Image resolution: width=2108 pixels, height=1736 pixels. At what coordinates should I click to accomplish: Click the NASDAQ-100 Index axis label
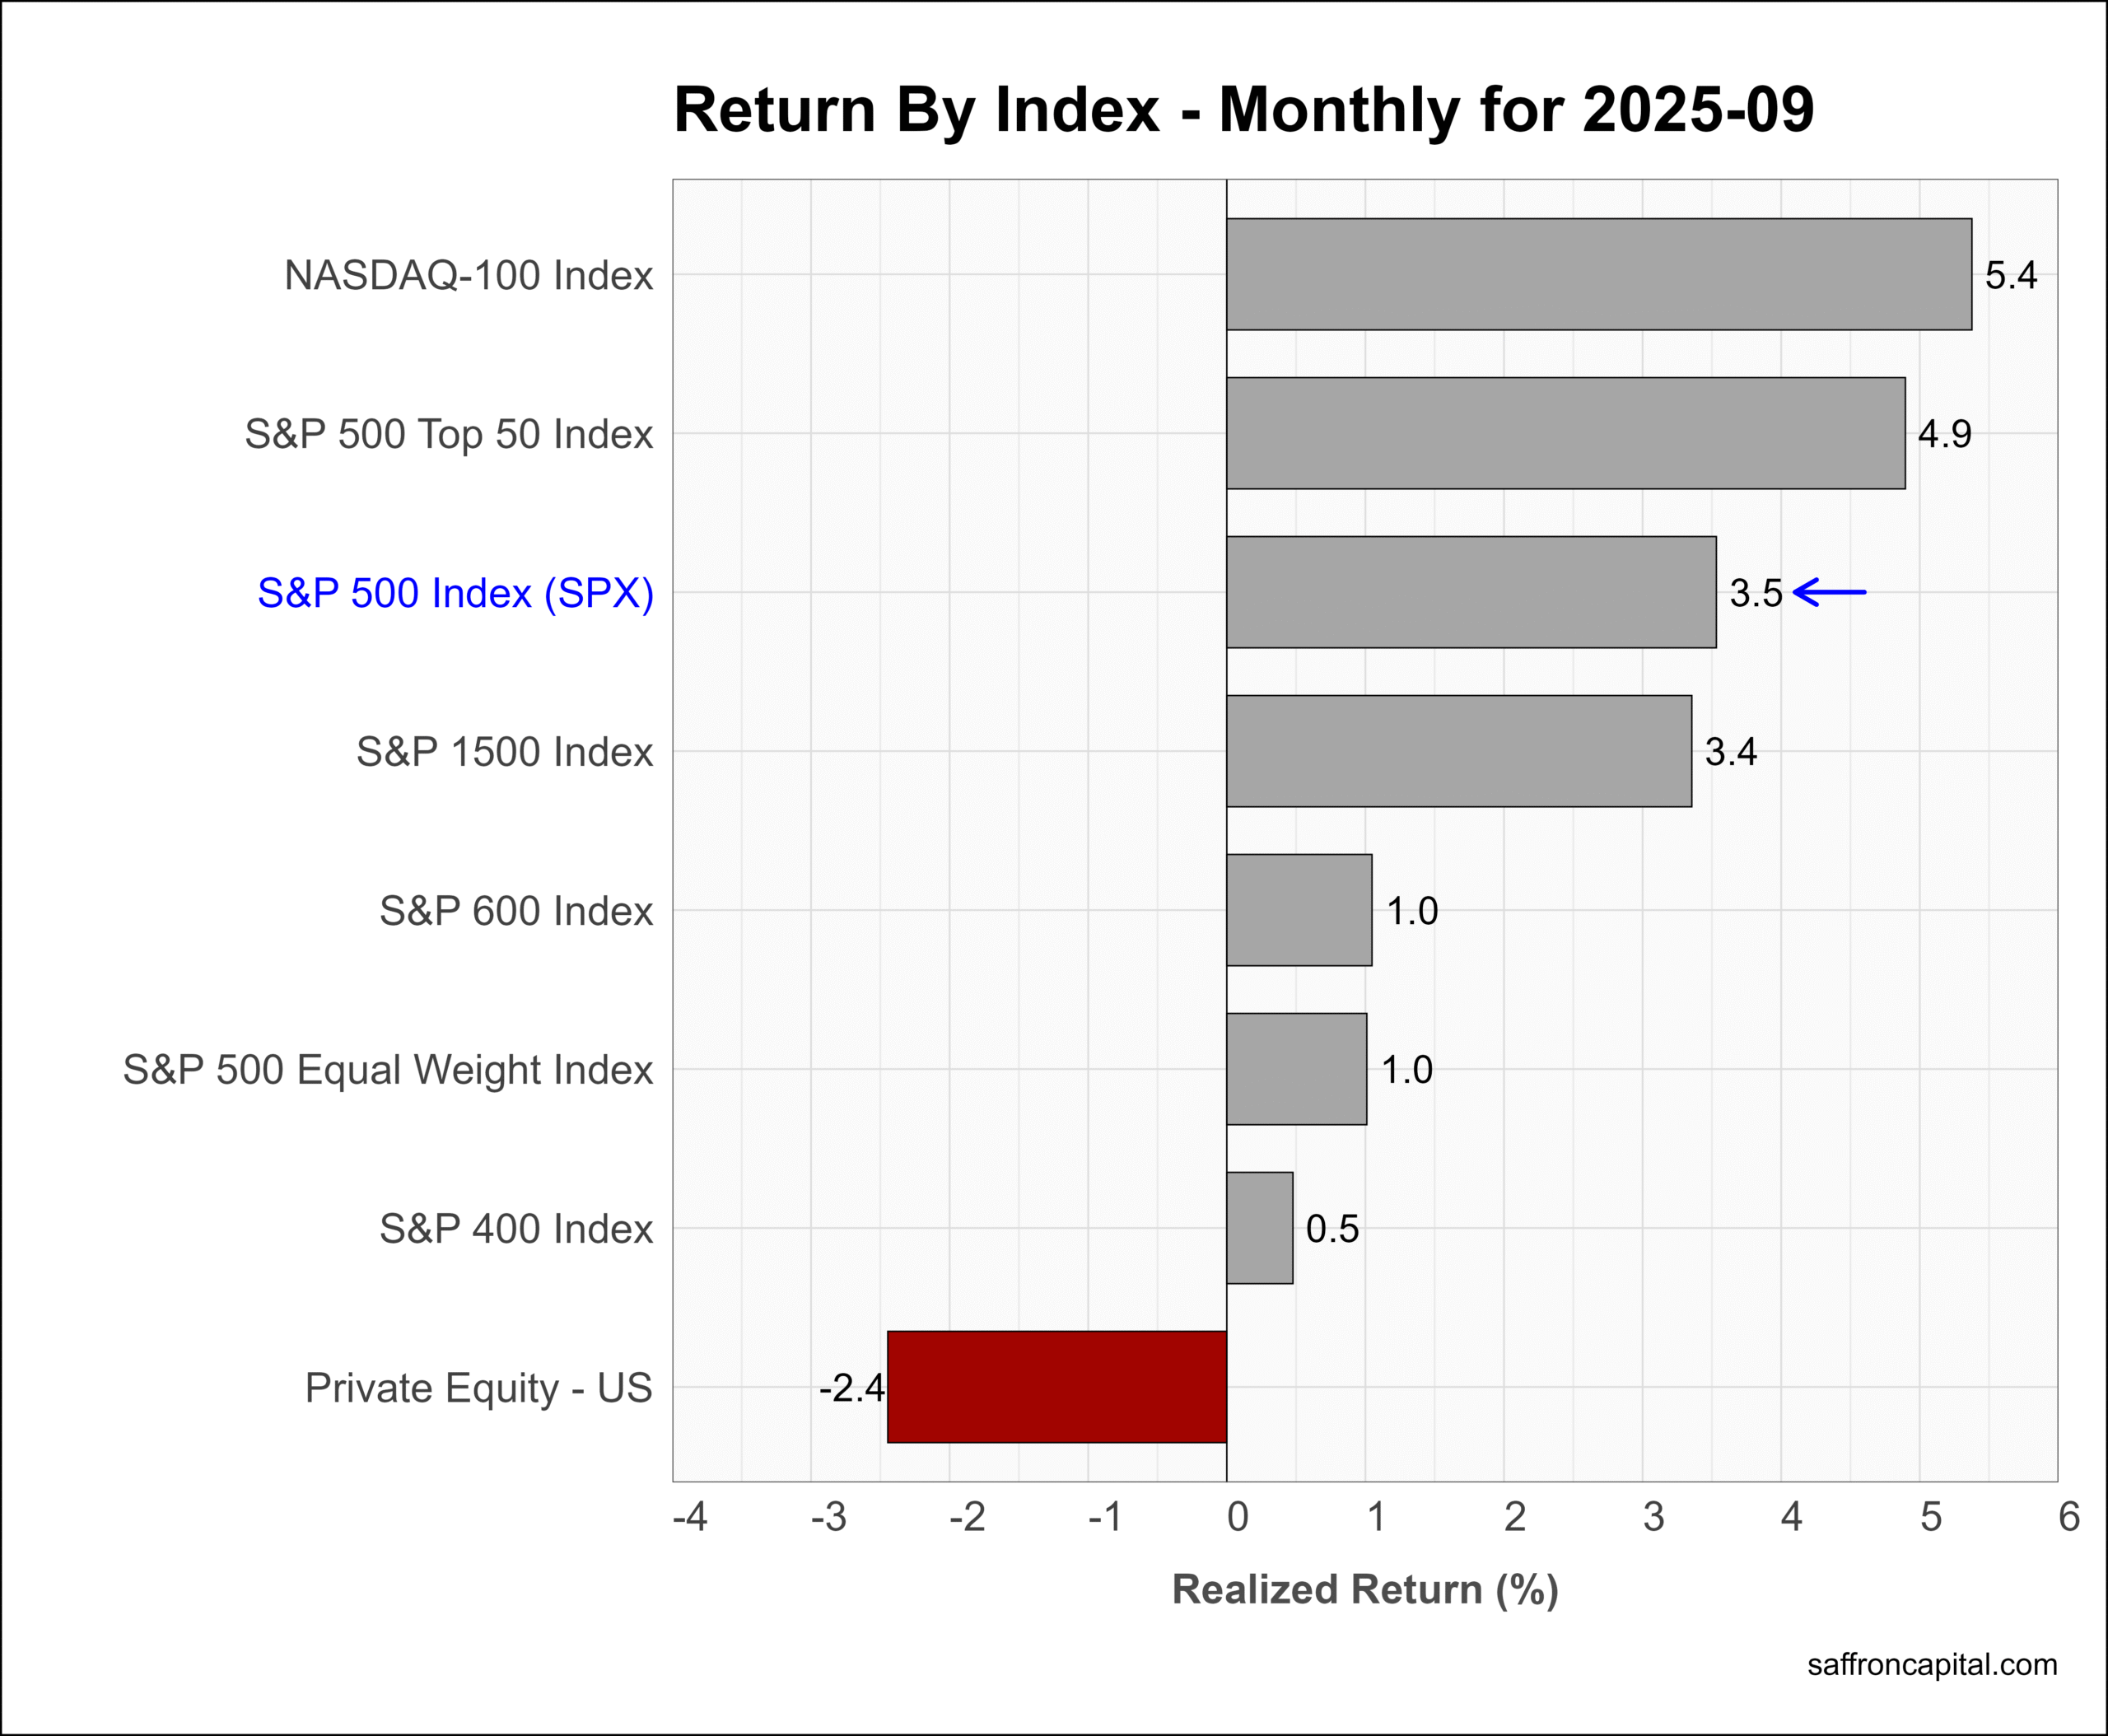(468, 275)
